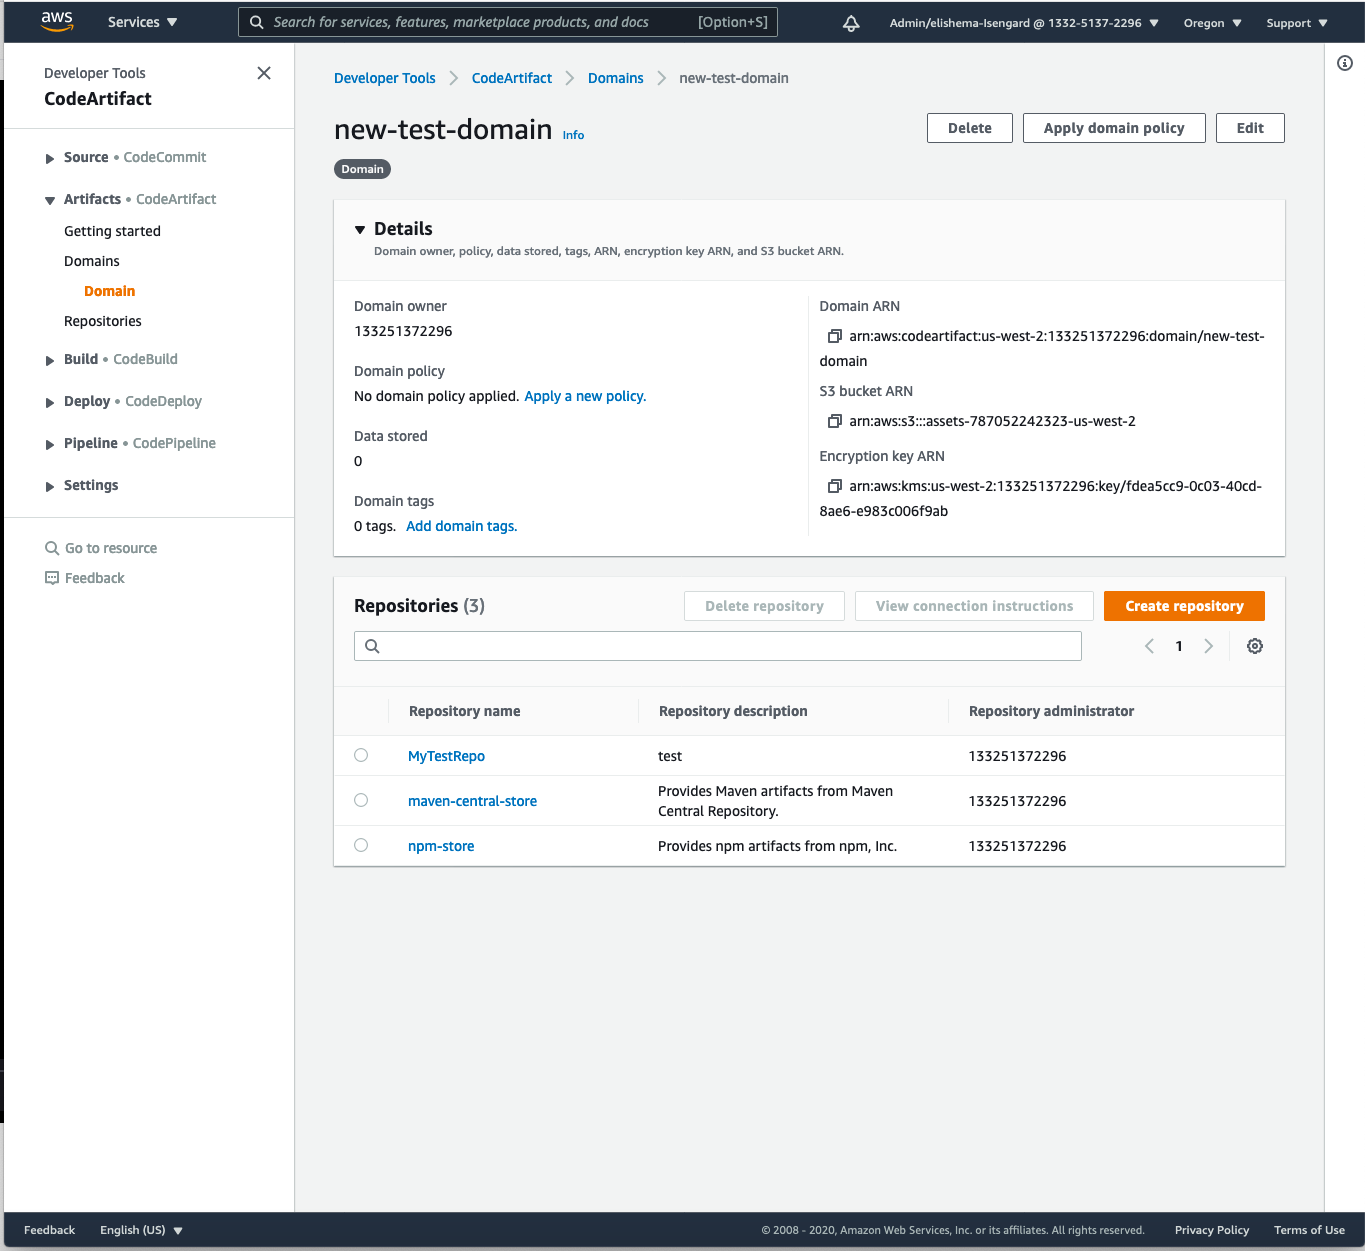This screenshot has height=1251, width=1365.
Task: Go to previous page of repositories
Action: 1150,646
